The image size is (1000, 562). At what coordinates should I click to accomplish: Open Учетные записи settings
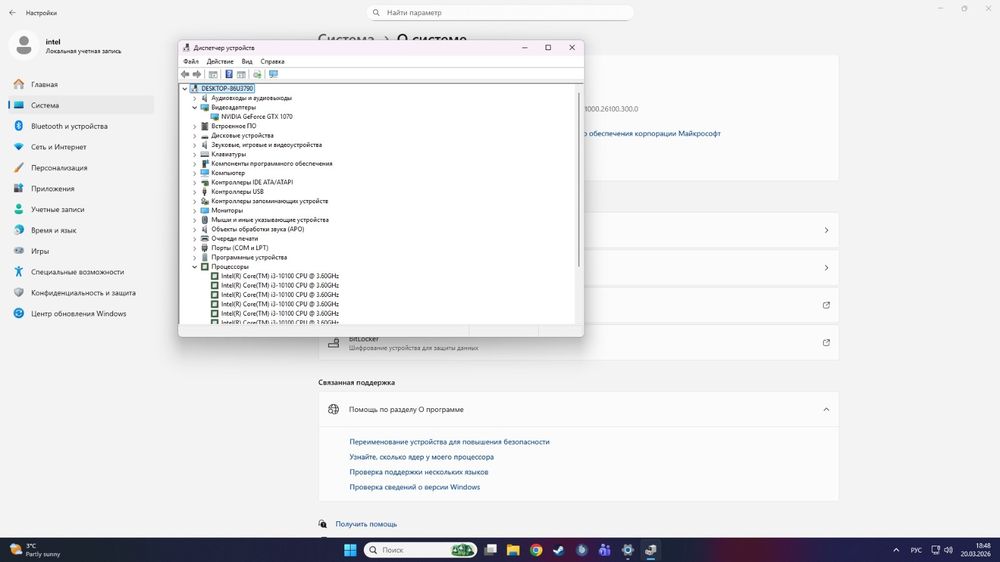80,209
